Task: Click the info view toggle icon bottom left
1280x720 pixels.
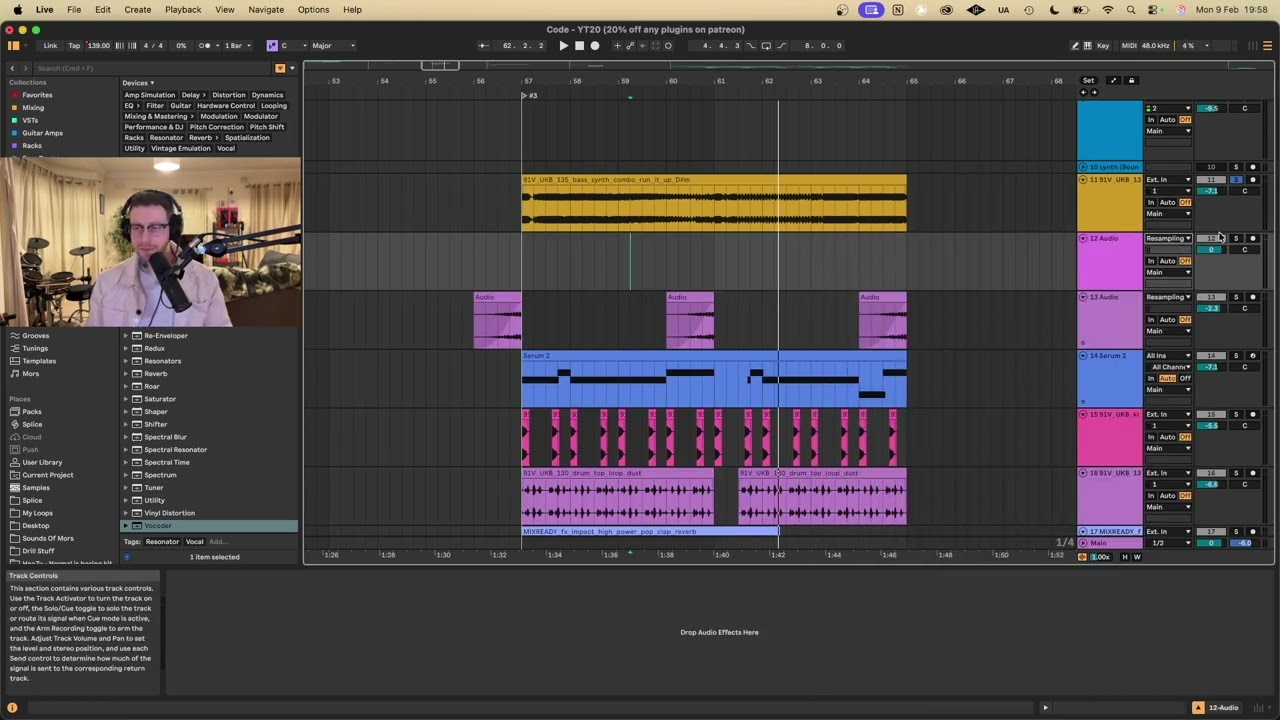Action: click(12, 708)
